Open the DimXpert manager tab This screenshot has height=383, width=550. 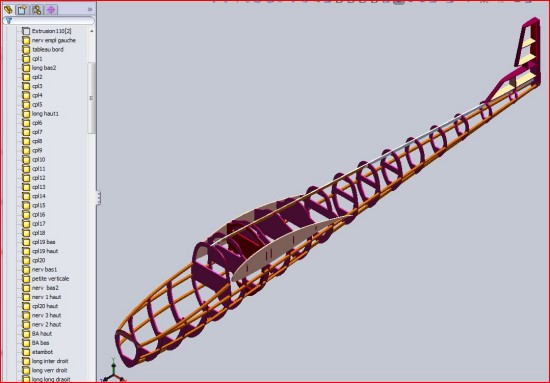51,9
